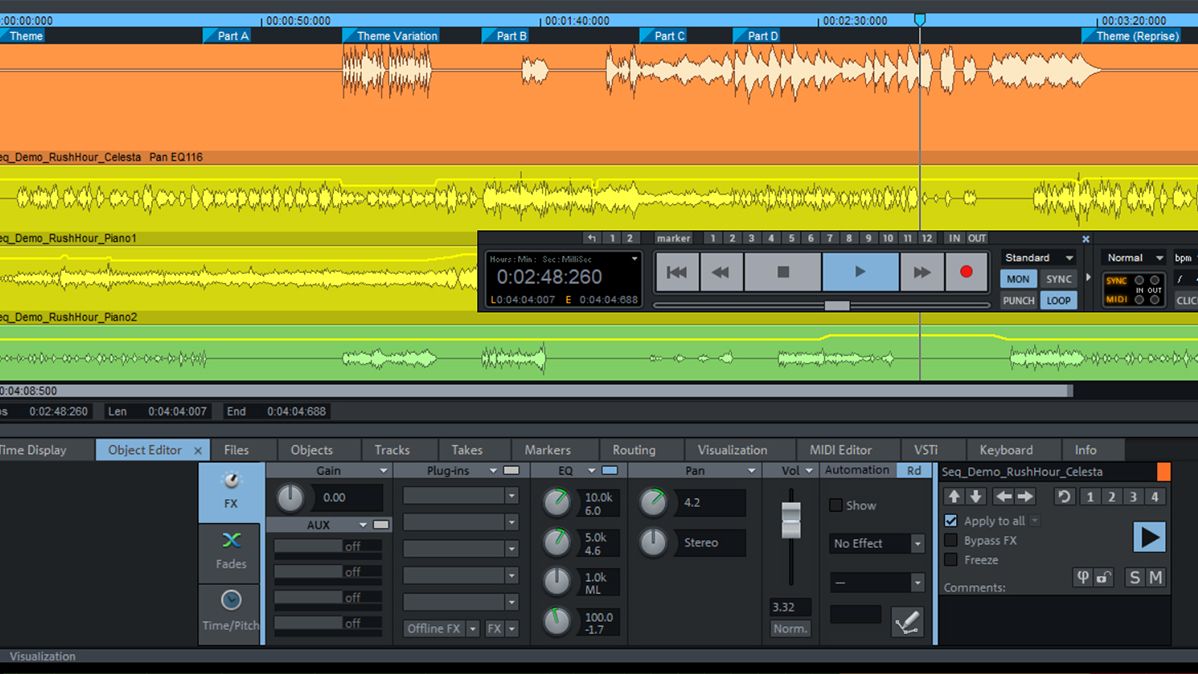Expand transport console with the right triangle
Screen dimensions: 1198x674
tap(1089, 277)
